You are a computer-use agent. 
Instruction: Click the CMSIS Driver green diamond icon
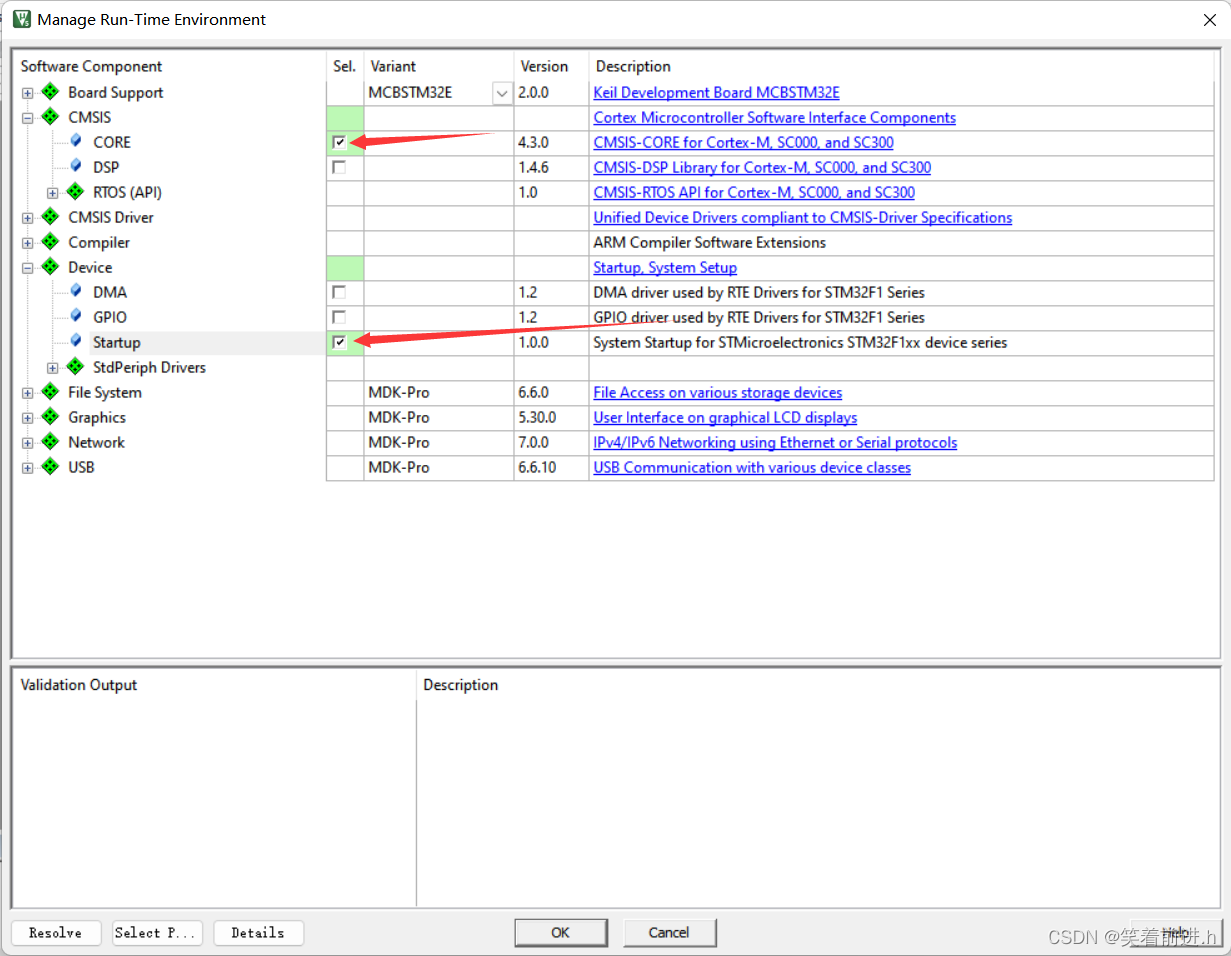[x=50, y=217]
